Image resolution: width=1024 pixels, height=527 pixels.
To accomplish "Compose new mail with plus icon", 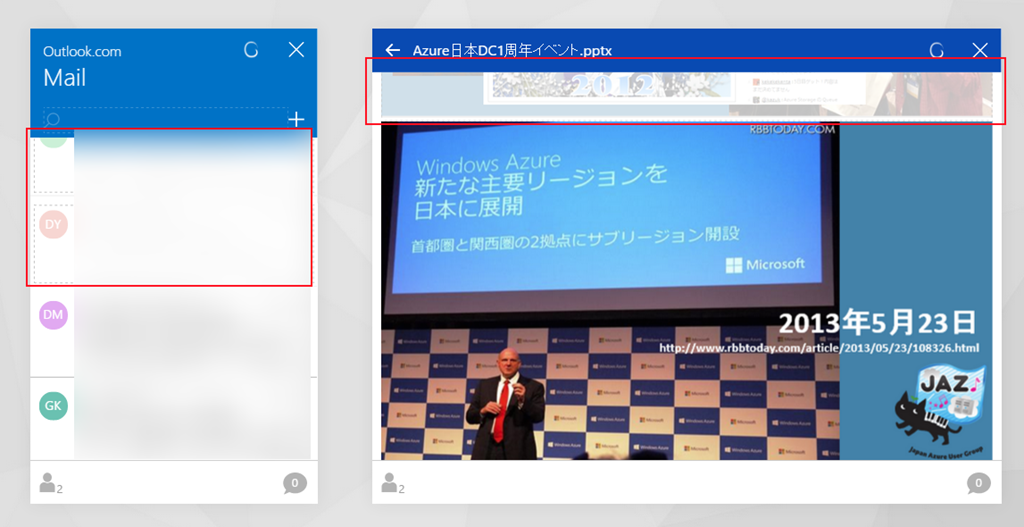I will [296, 120].
